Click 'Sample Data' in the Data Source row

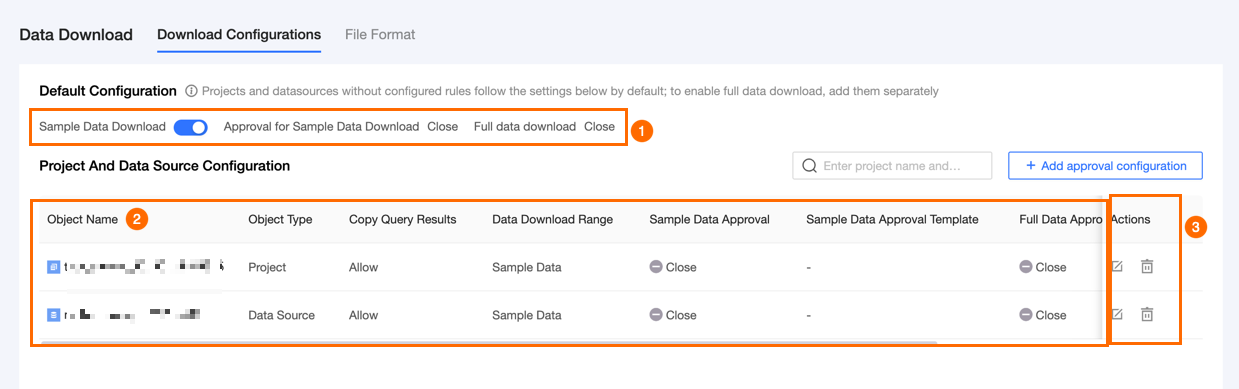[527, 315]
